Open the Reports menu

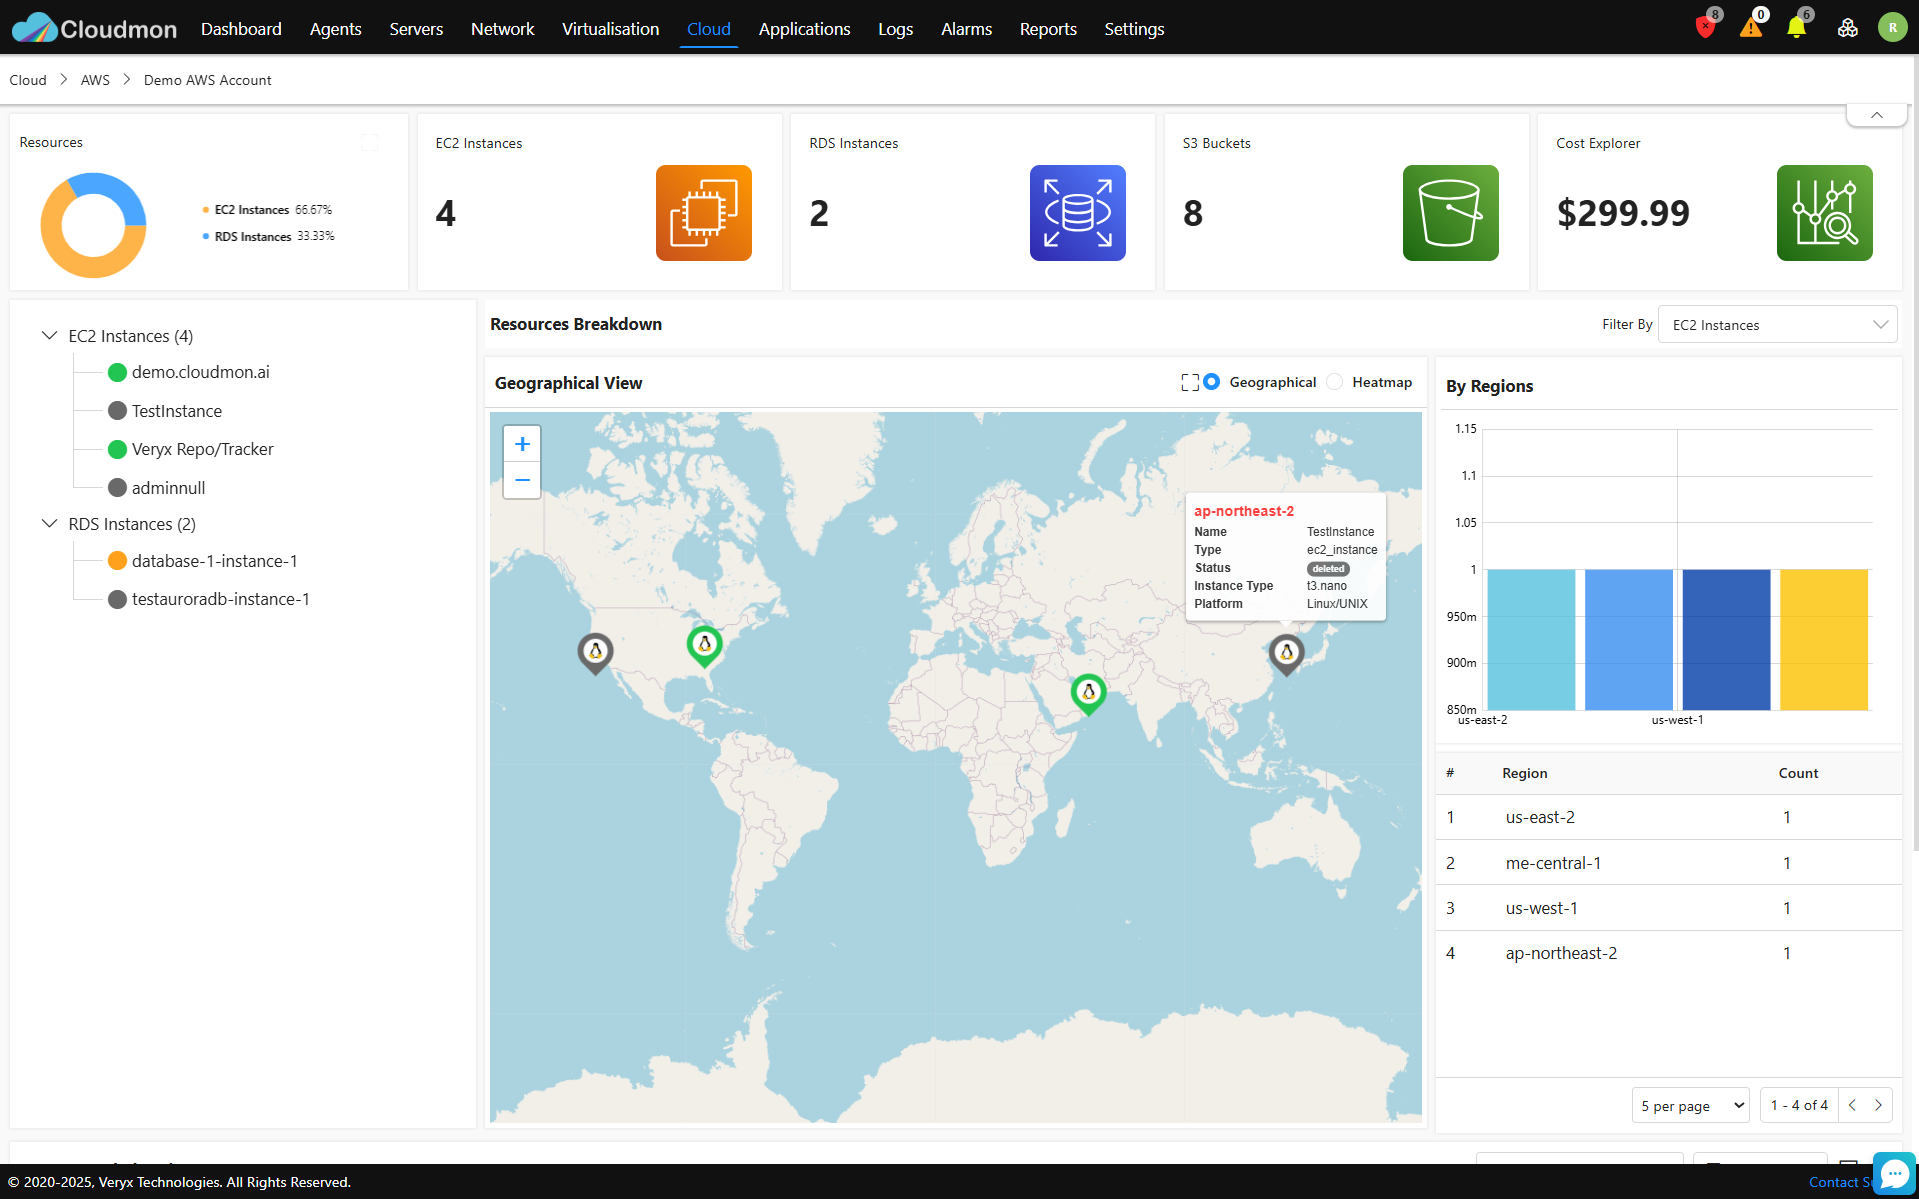pyautogui.click(x=1048, y=29)
